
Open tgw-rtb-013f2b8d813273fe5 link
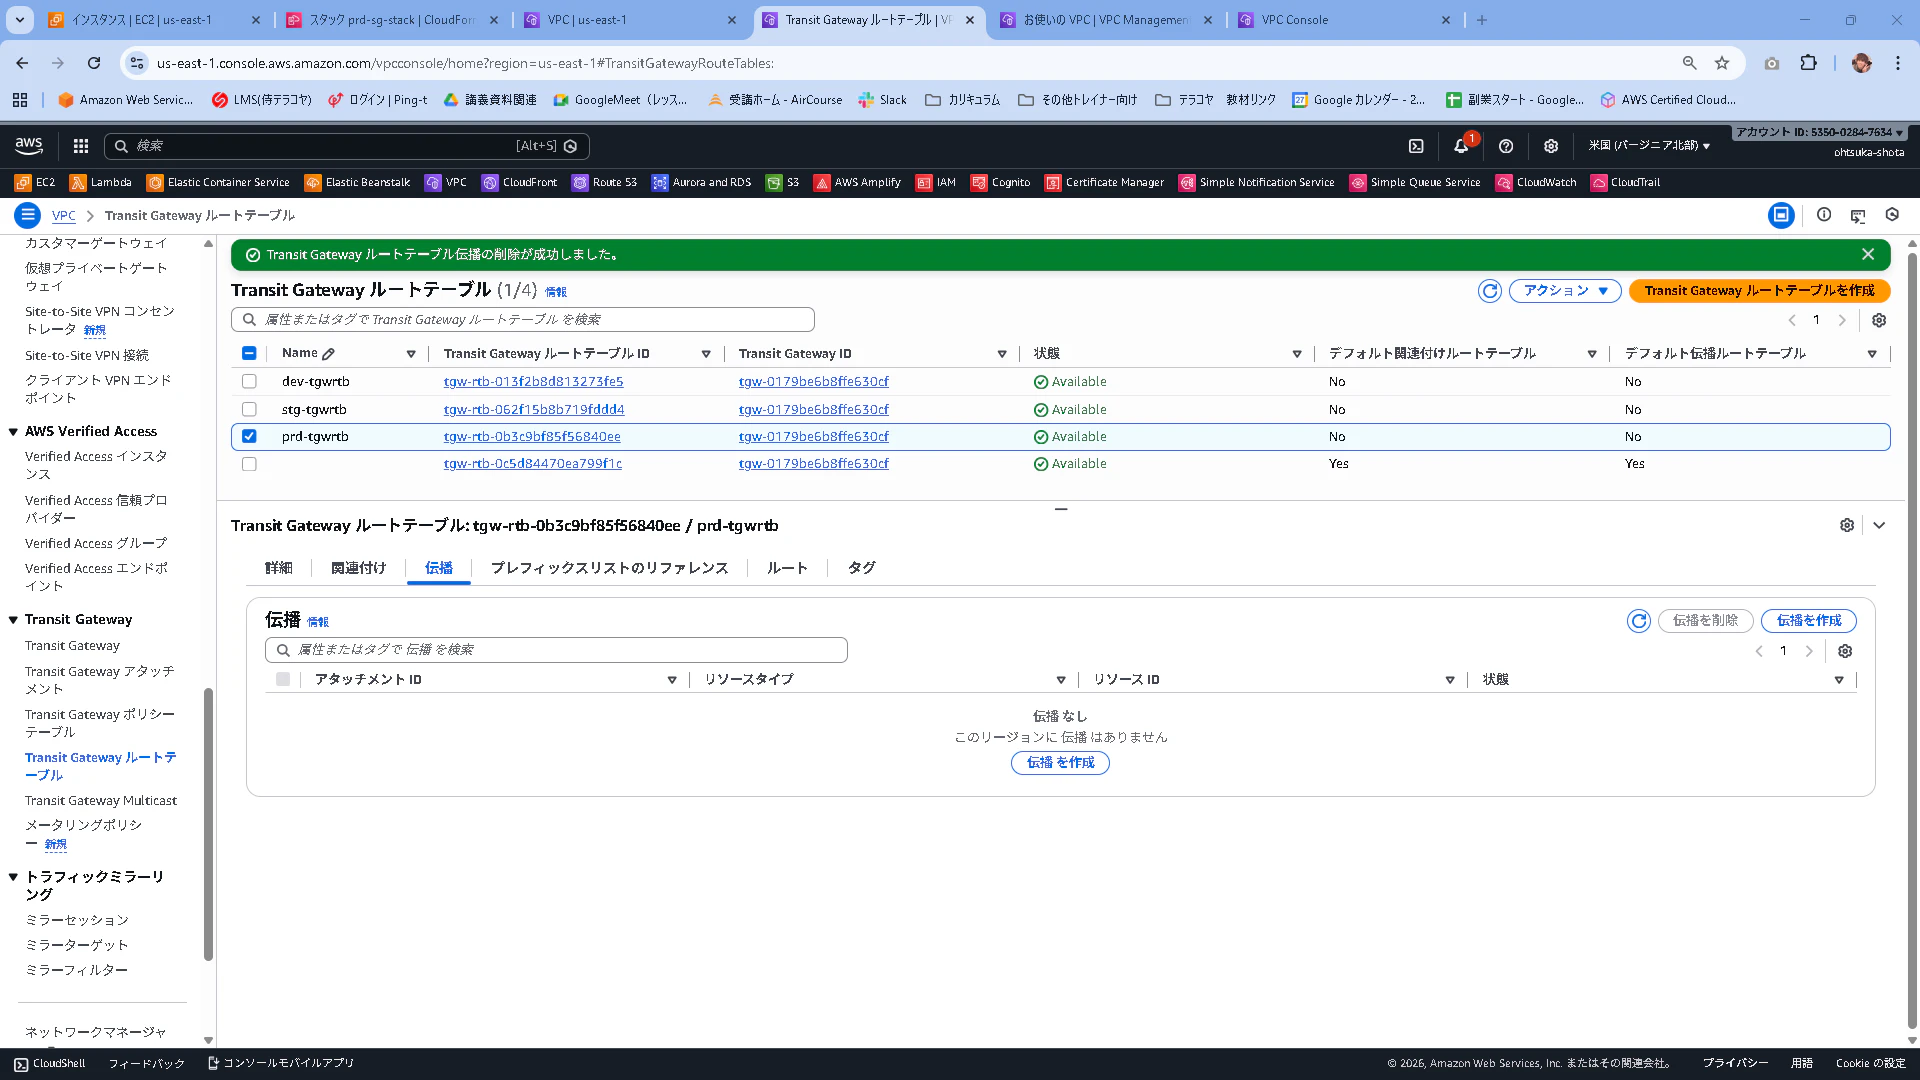[x=533, y=382]
